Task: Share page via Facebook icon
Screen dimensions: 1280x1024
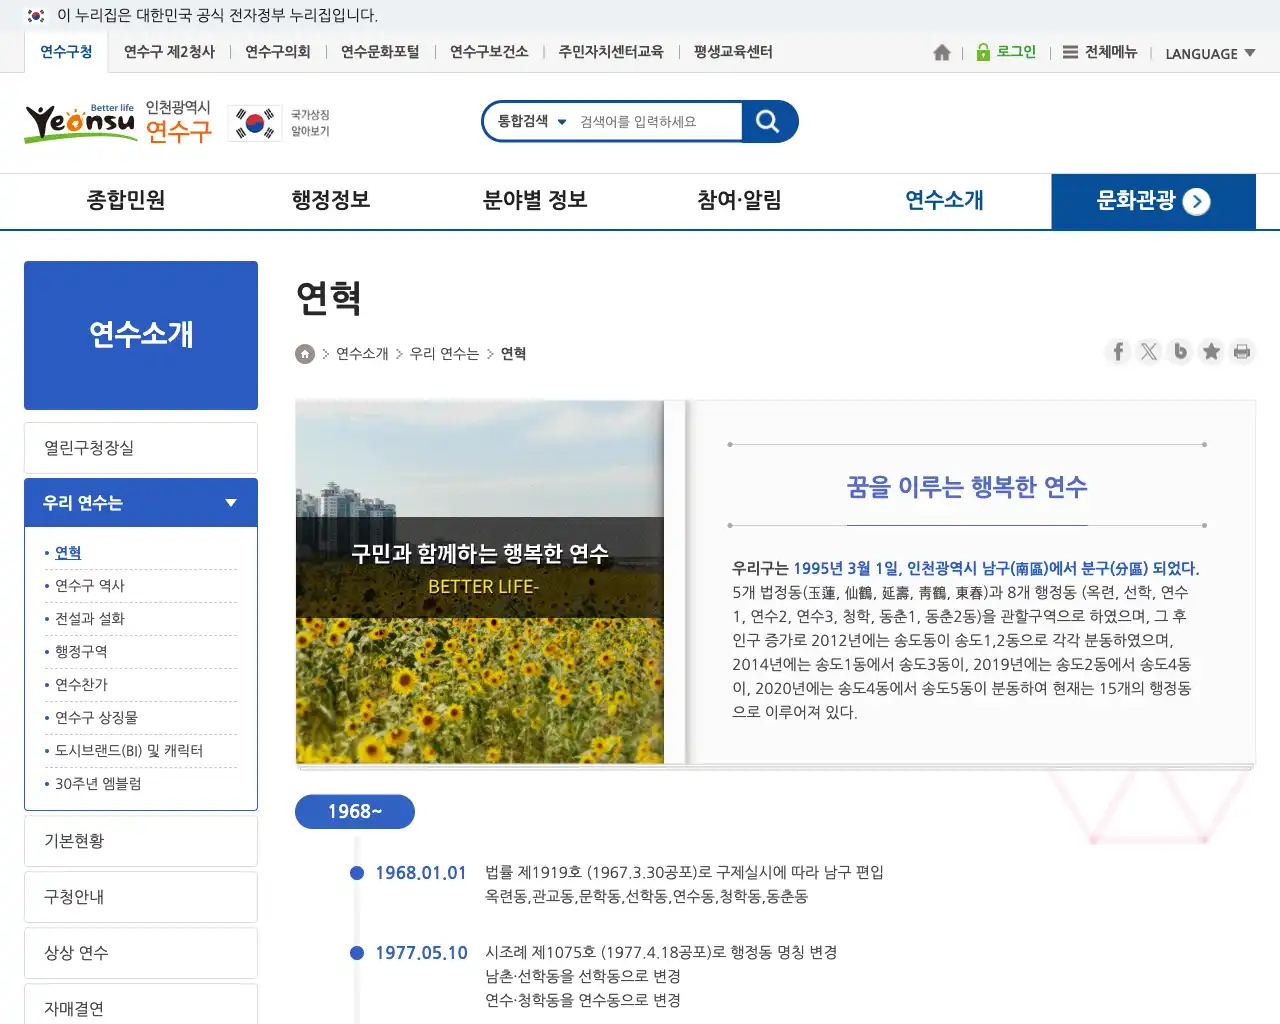Action: pos(1118,351)
